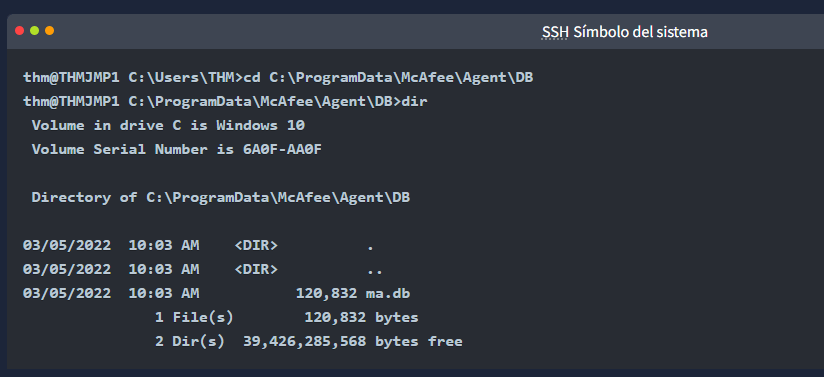Click the '1 File(s)' summary text
Image resolution: width=824 pixels, height=377 pixels.
(x=194, y=318)
